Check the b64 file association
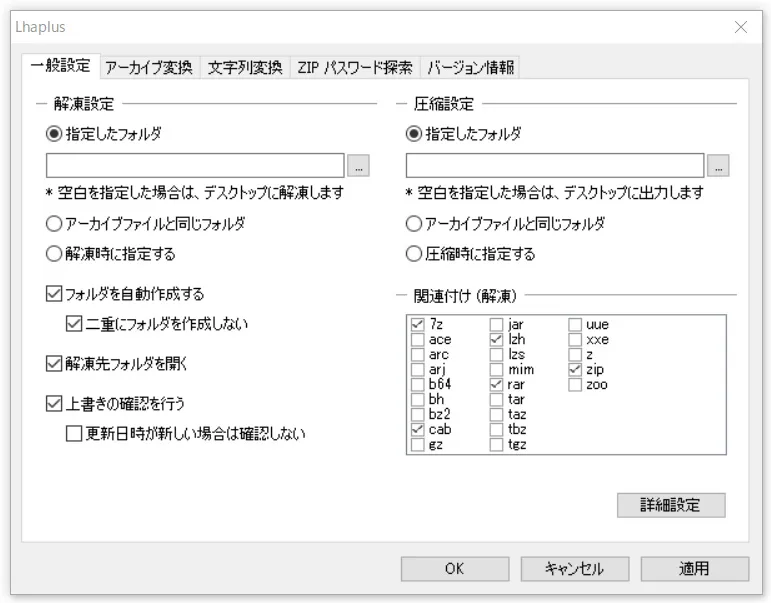The height and width of the screenshot is (603, 771). click(417, 385)
